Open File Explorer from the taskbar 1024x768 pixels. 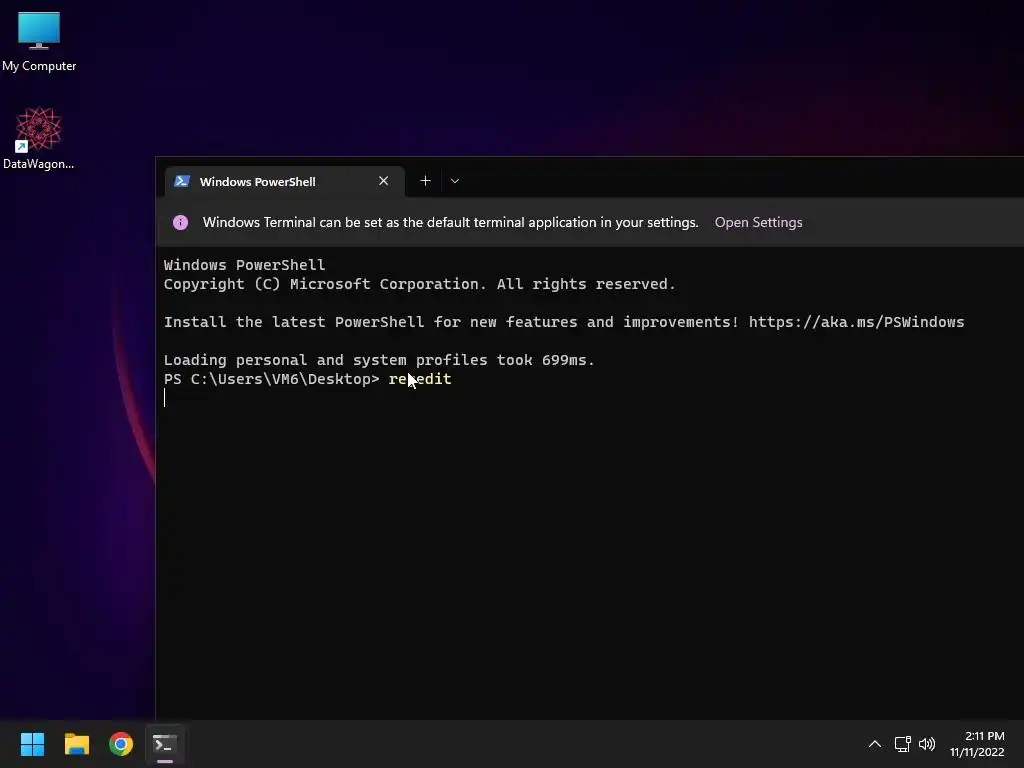pos(76,744)
